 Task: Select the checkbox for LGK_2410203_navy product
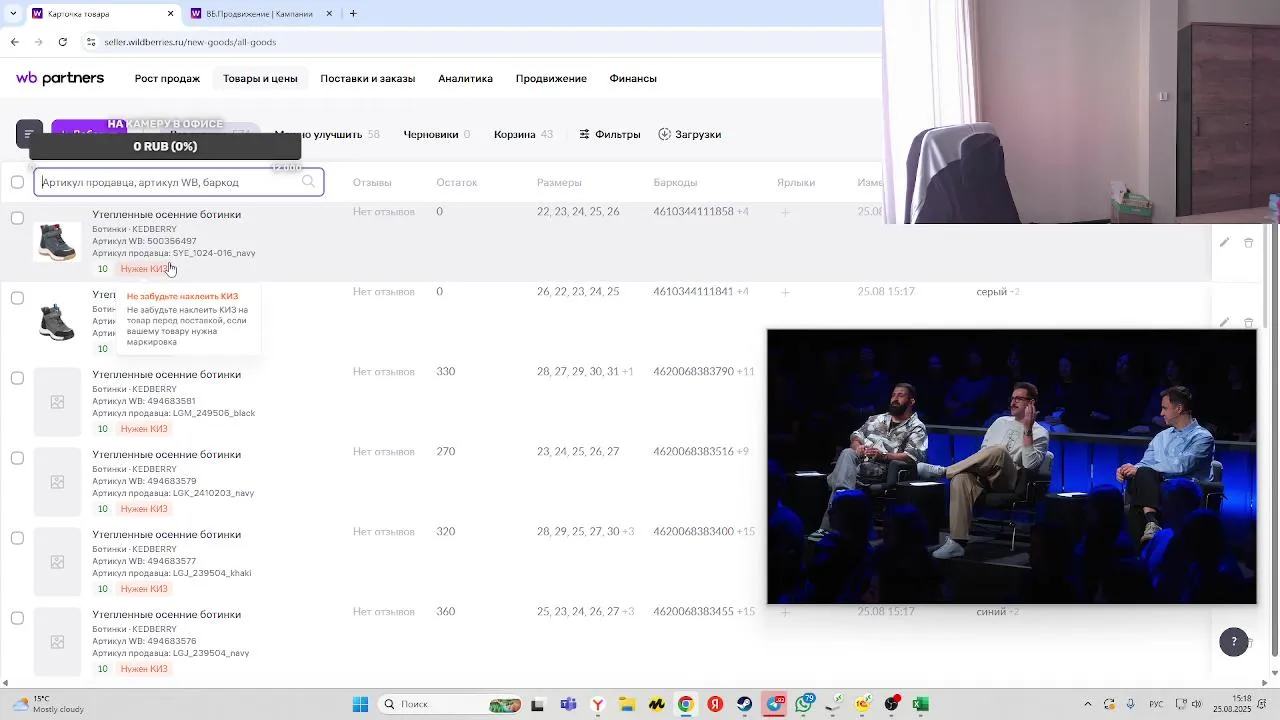(x=17, y=458)
